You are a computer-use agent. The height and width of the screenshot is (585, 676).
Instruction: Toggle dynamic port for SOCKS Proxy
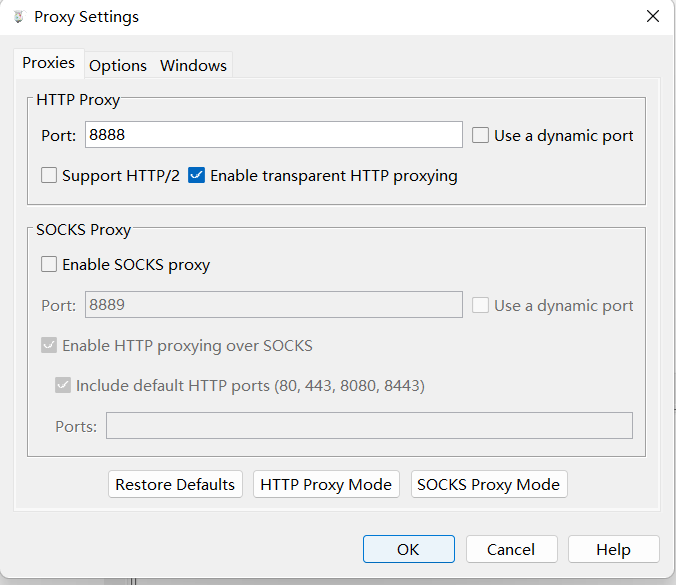point(481,305)
